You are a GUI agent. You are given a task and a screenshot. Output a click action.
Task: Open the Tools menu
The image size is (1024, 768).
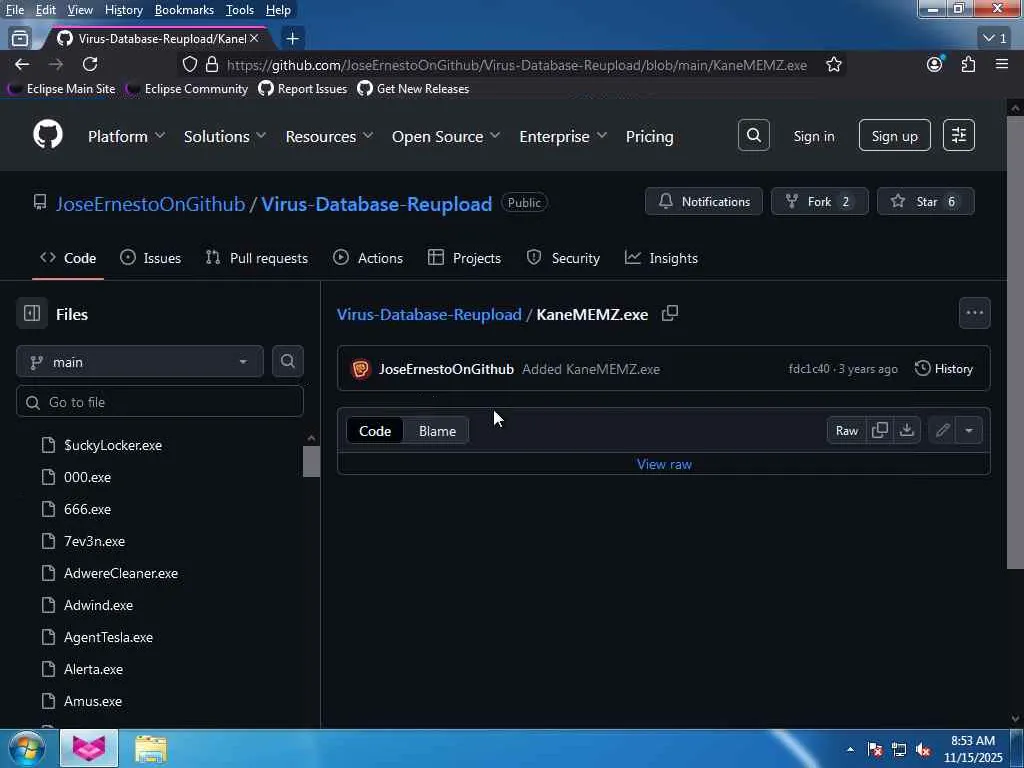tap(240, 10)
